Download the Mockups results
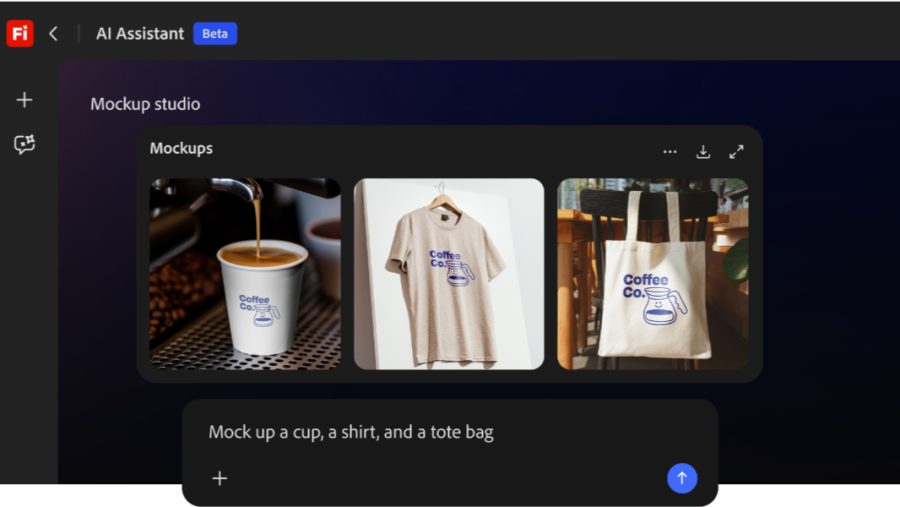900x507 pixels. [x=703, y=152]
